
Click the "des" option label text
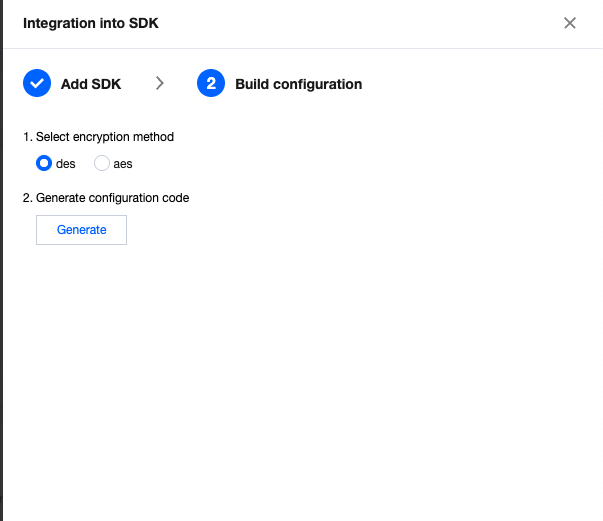(x=67, y=164)
